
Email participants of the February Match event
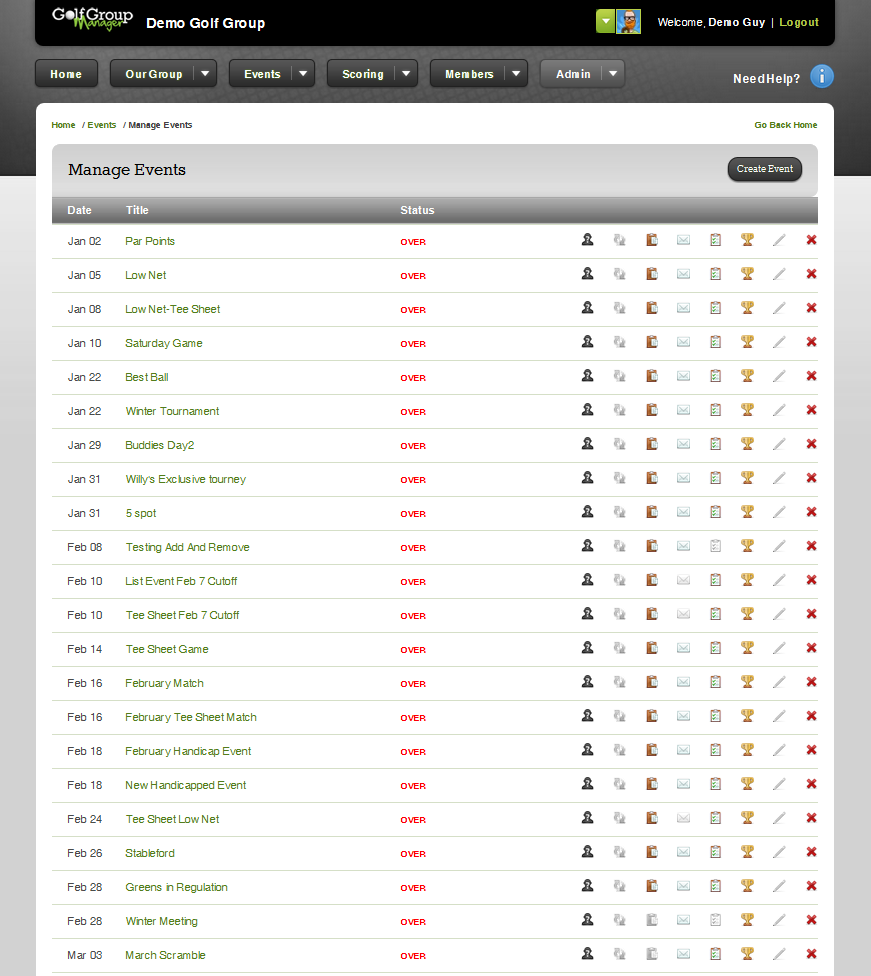point(683,682)
